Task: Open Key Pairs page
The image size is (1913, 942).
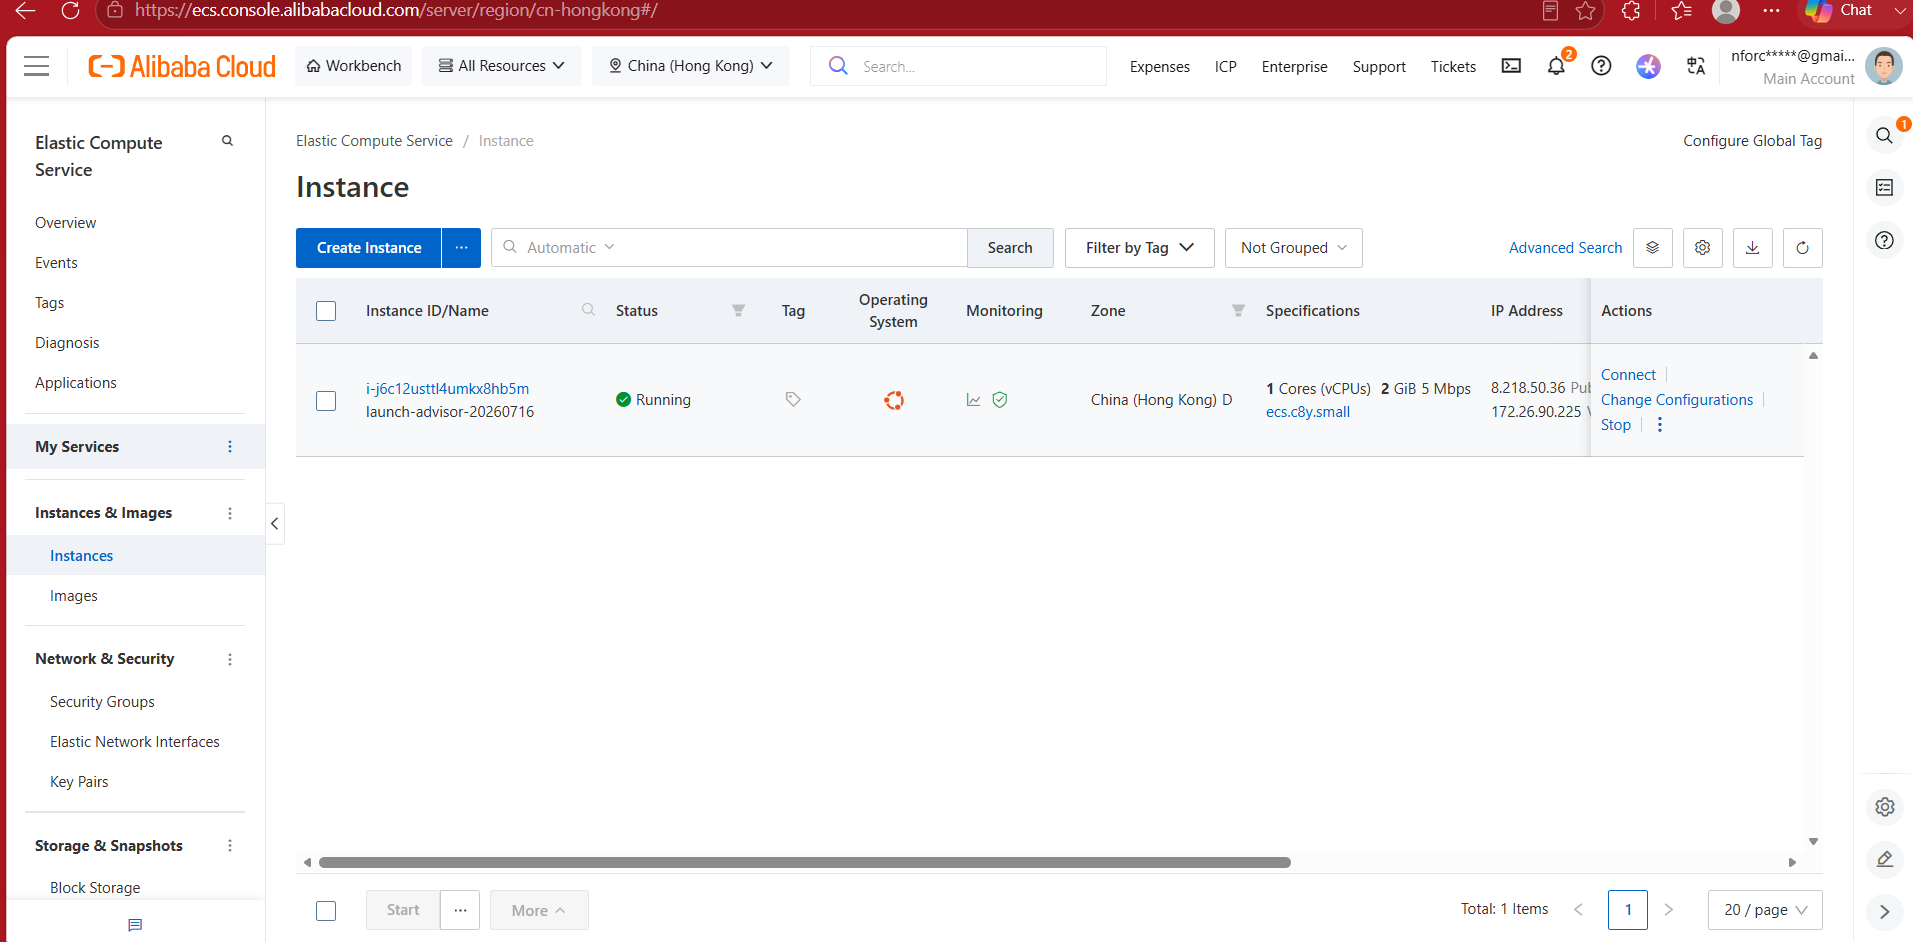Action: pos(79,782)
